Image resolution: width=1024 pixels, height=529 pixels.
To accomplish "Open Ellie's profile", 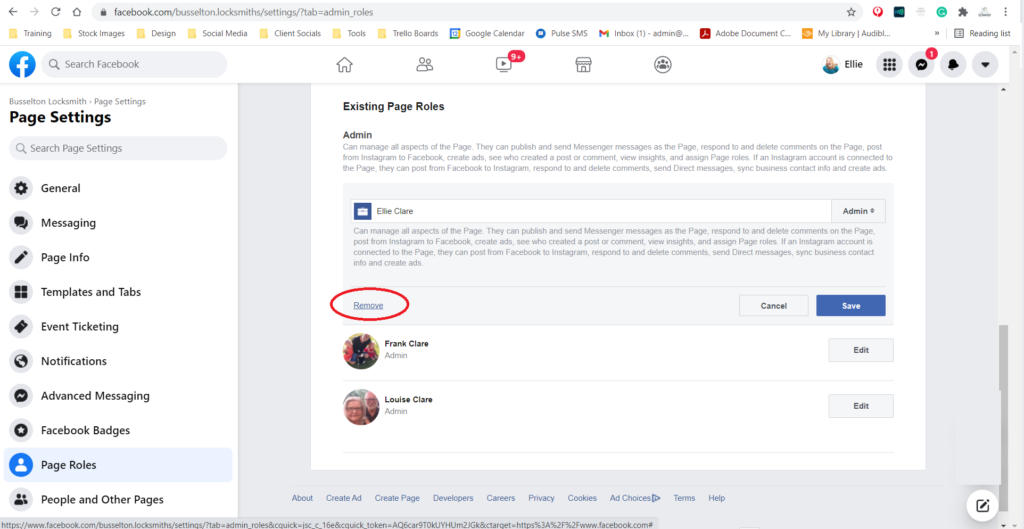I will click(844, 65).
